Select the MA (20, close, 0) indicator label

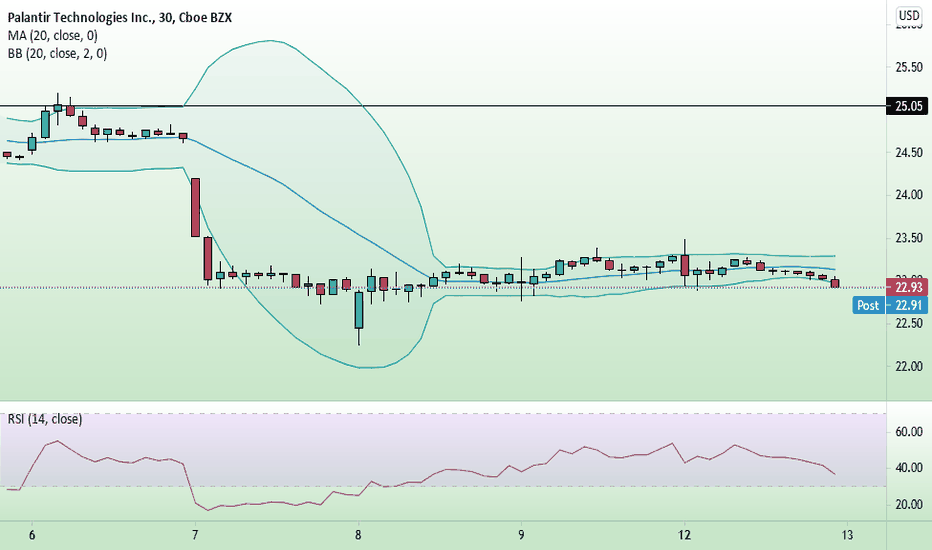[x=52, y=36]
